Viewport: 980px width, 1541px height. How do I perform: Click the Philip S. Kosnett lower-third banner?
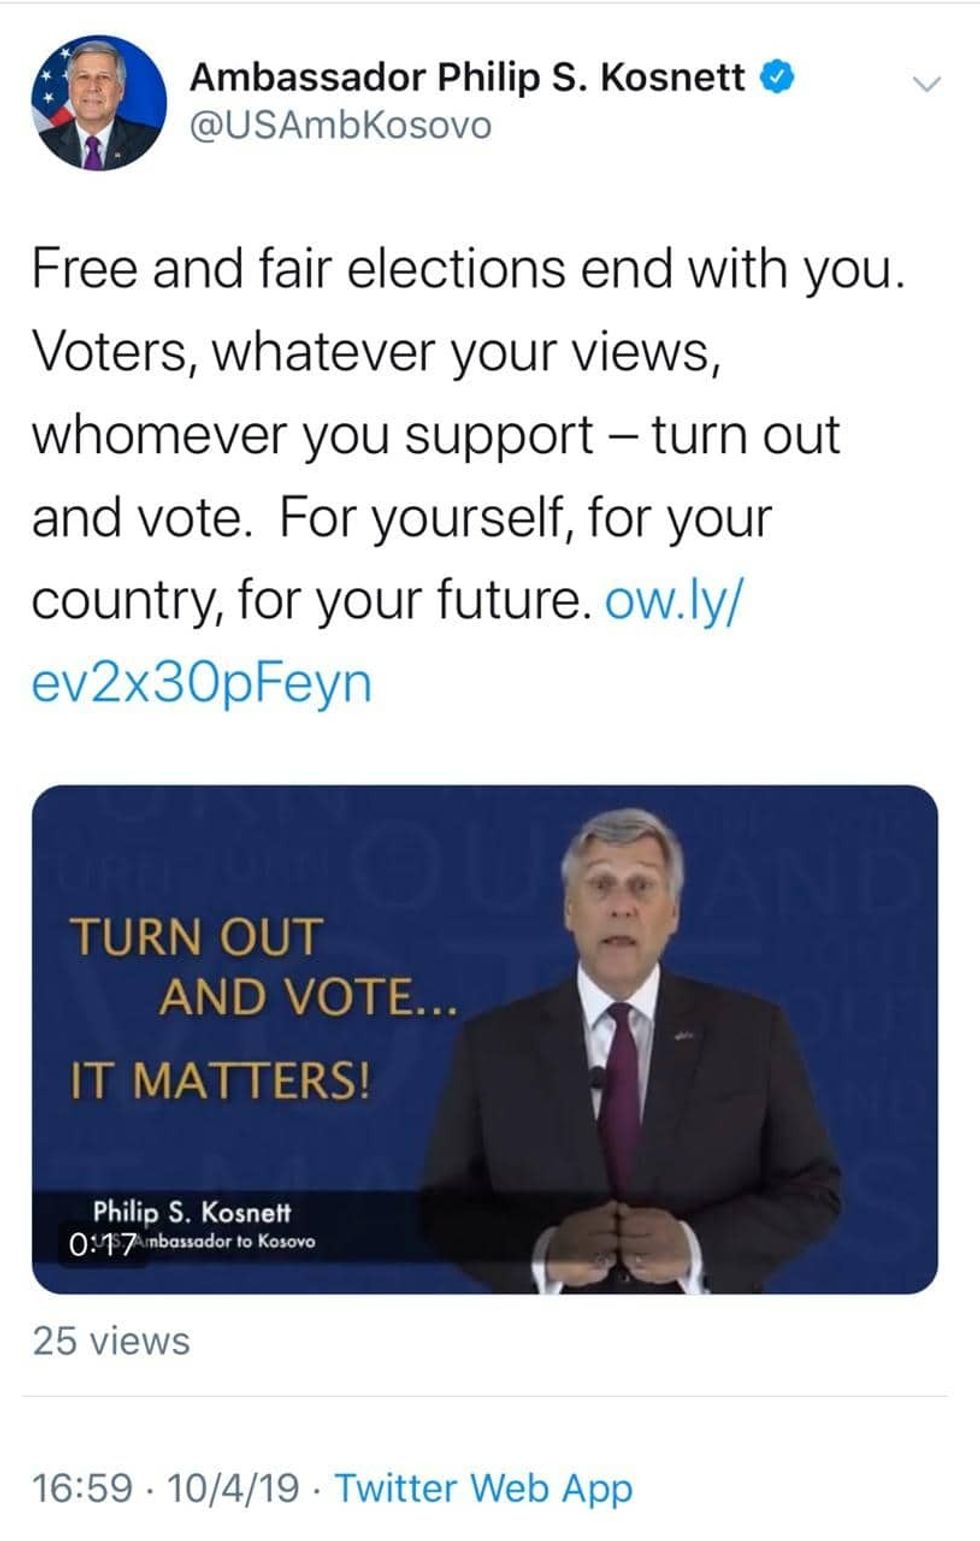192,1213
